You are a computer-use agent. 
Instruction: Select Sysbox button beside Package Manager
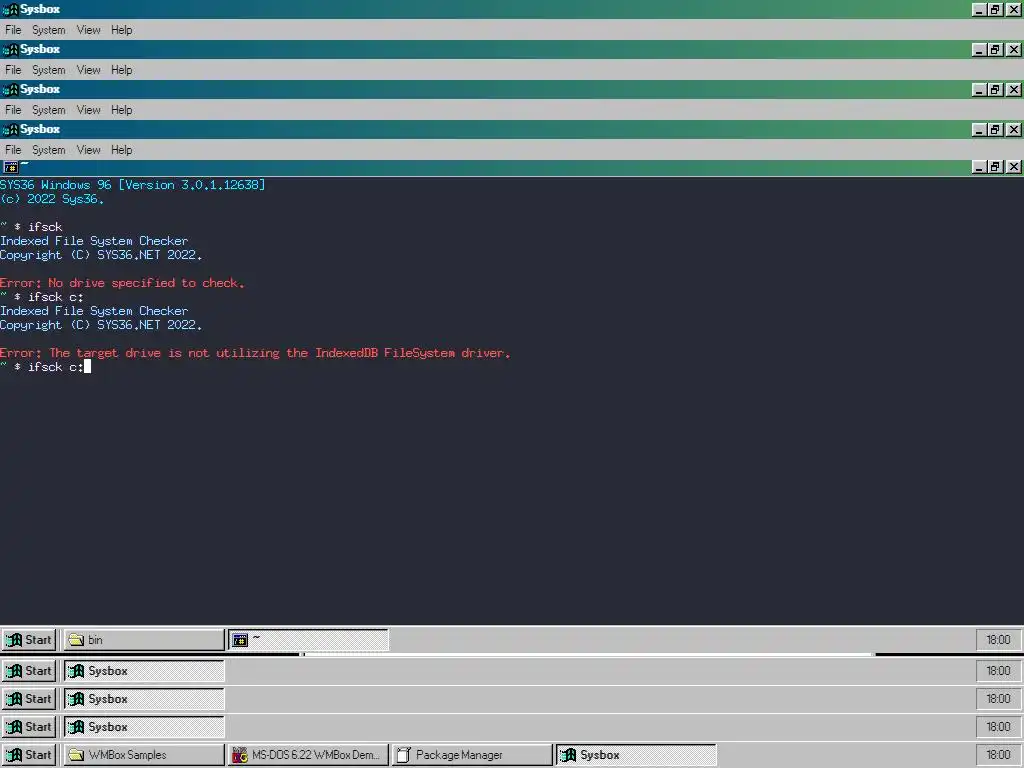637,755
